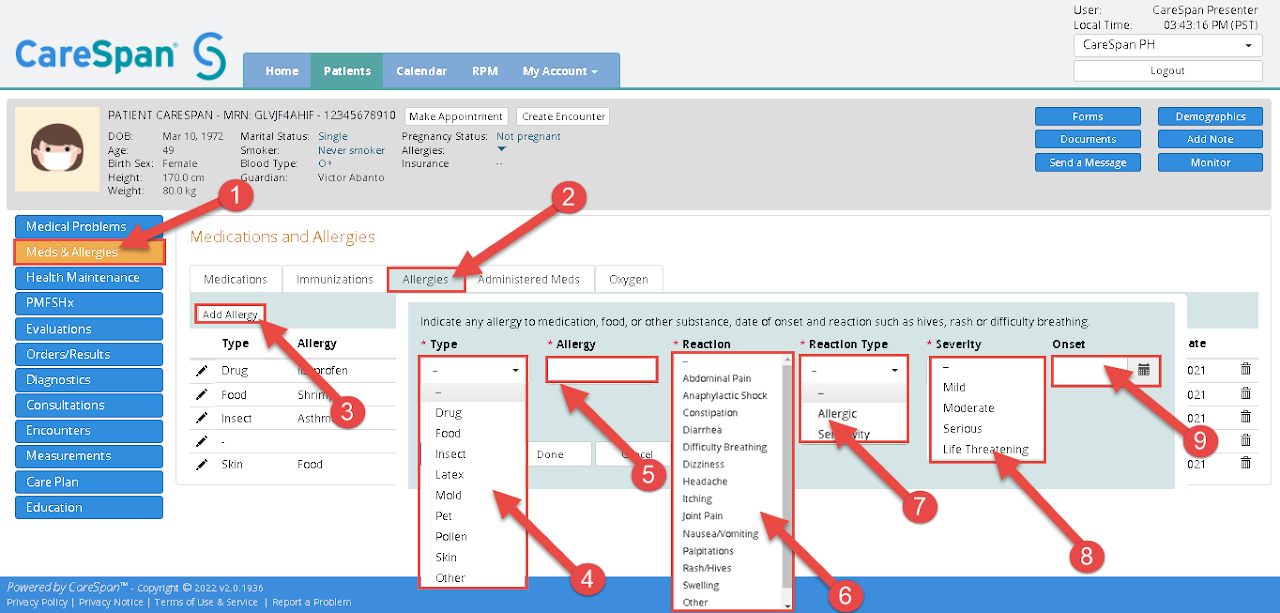Go to the Home navigation tab
1280x613 pixels.
(282, 71)
